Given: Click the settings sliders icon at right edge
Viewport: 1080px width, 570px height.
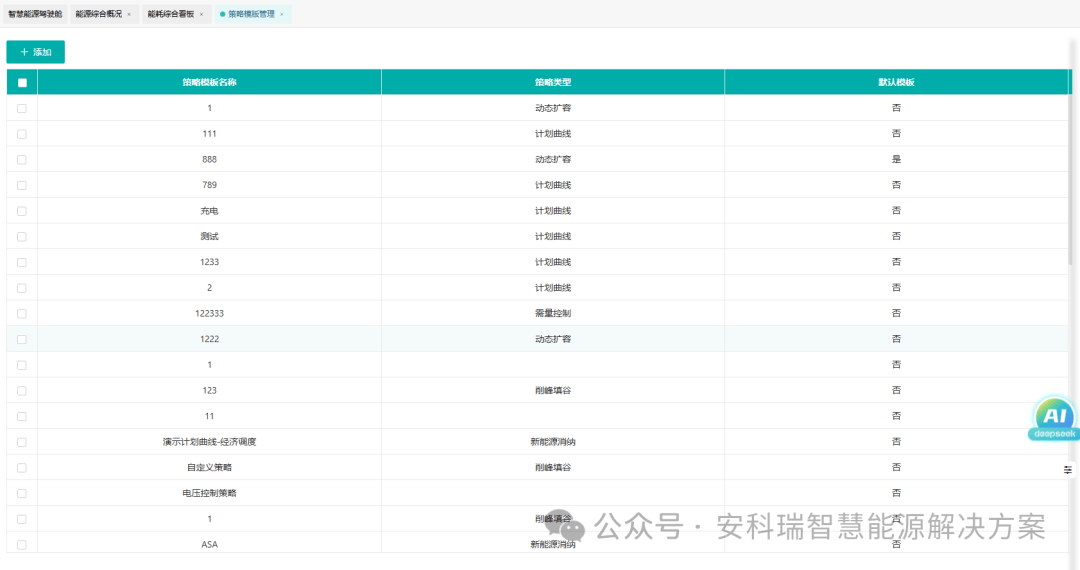Looking at the screenshot, I should point(1067,469).
